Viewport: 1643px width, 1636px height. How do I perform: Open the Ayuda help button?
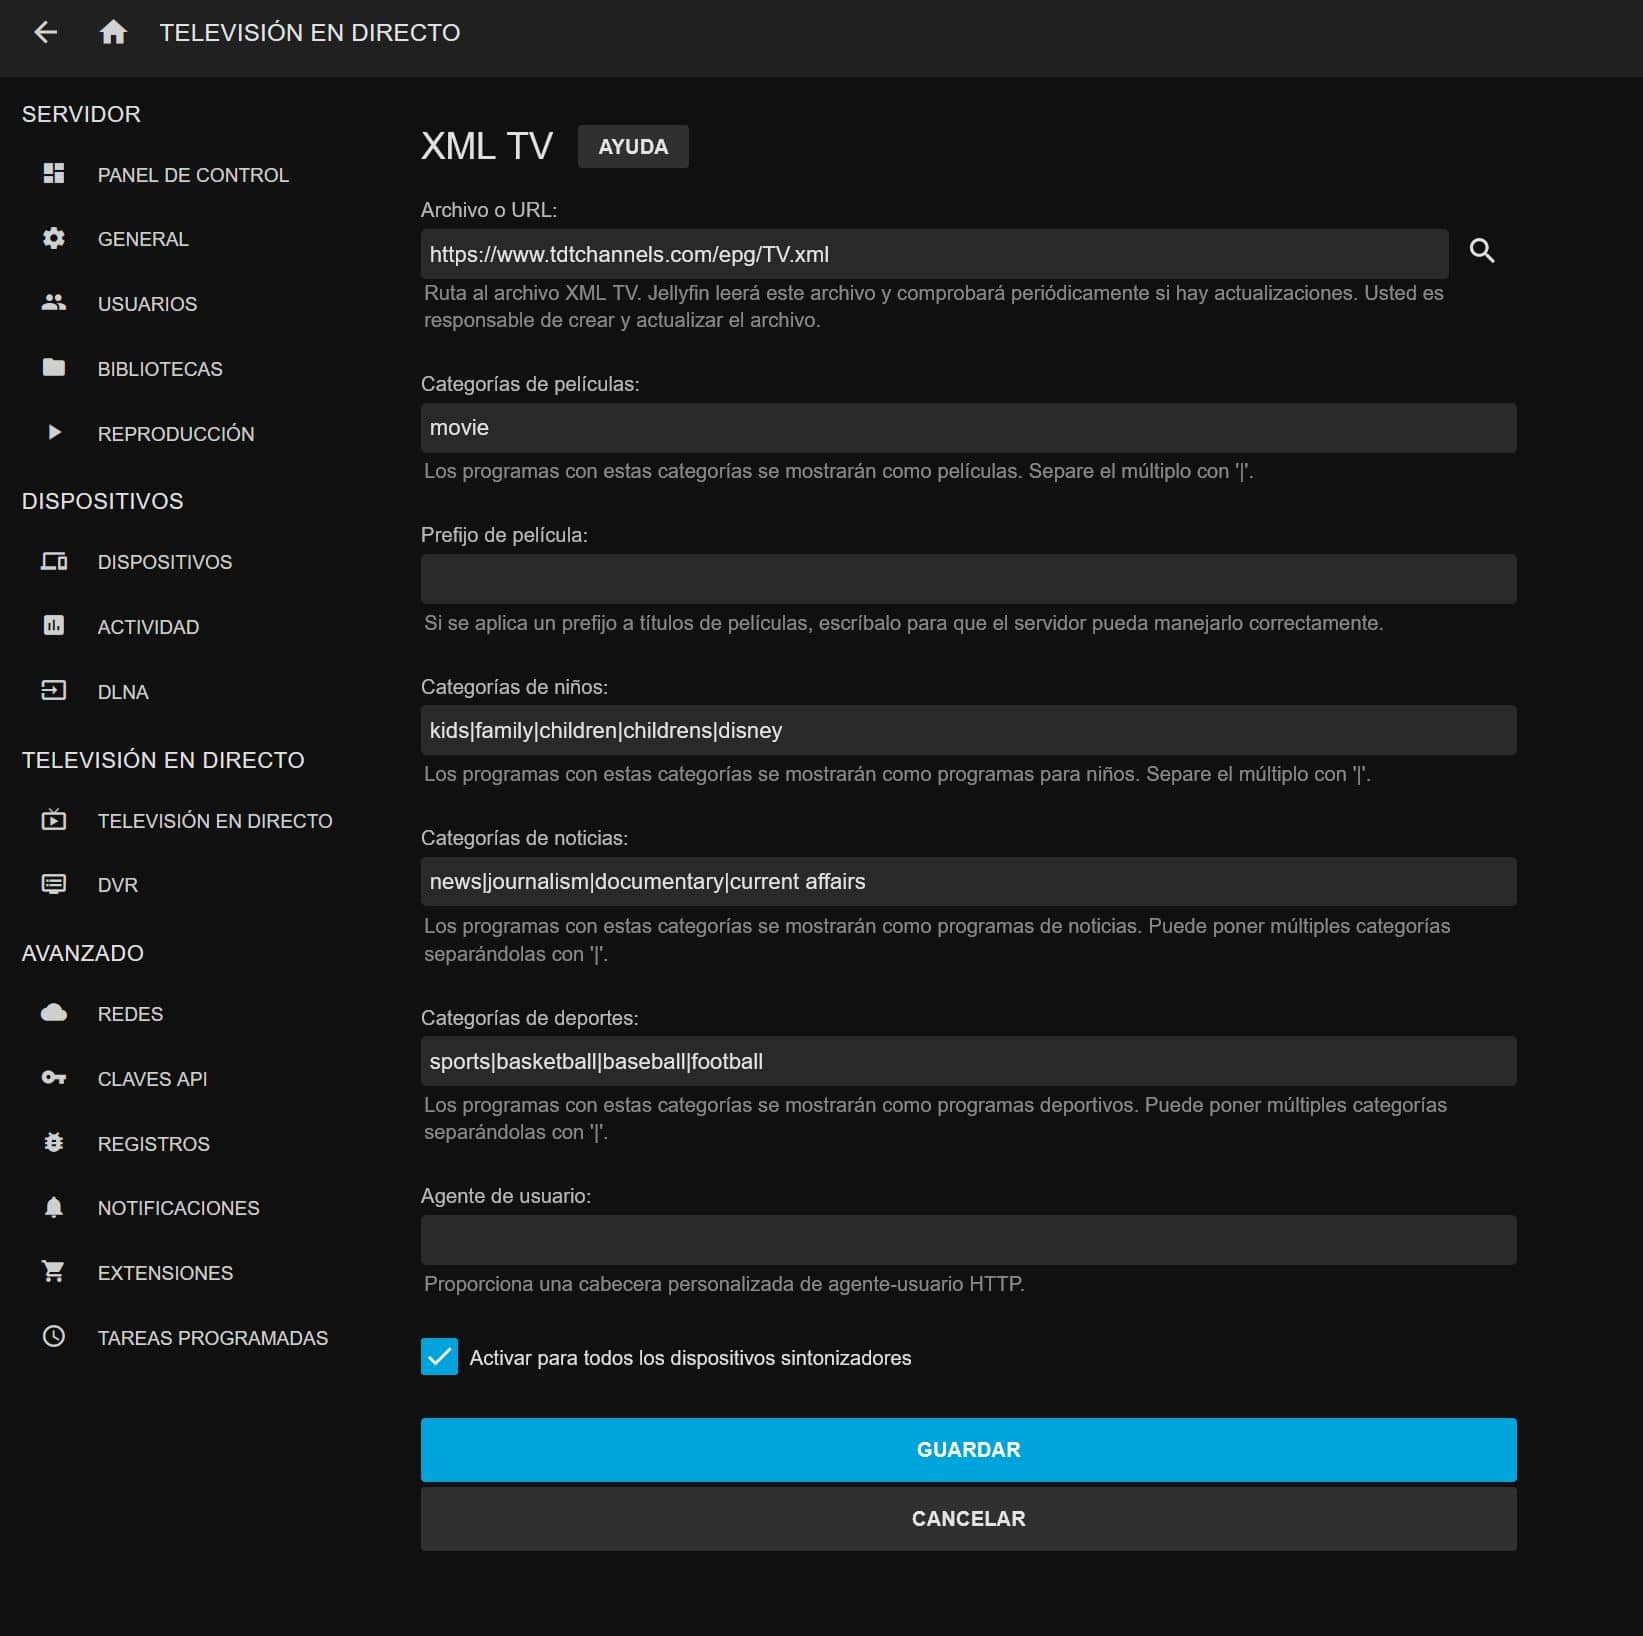point(632,147)
